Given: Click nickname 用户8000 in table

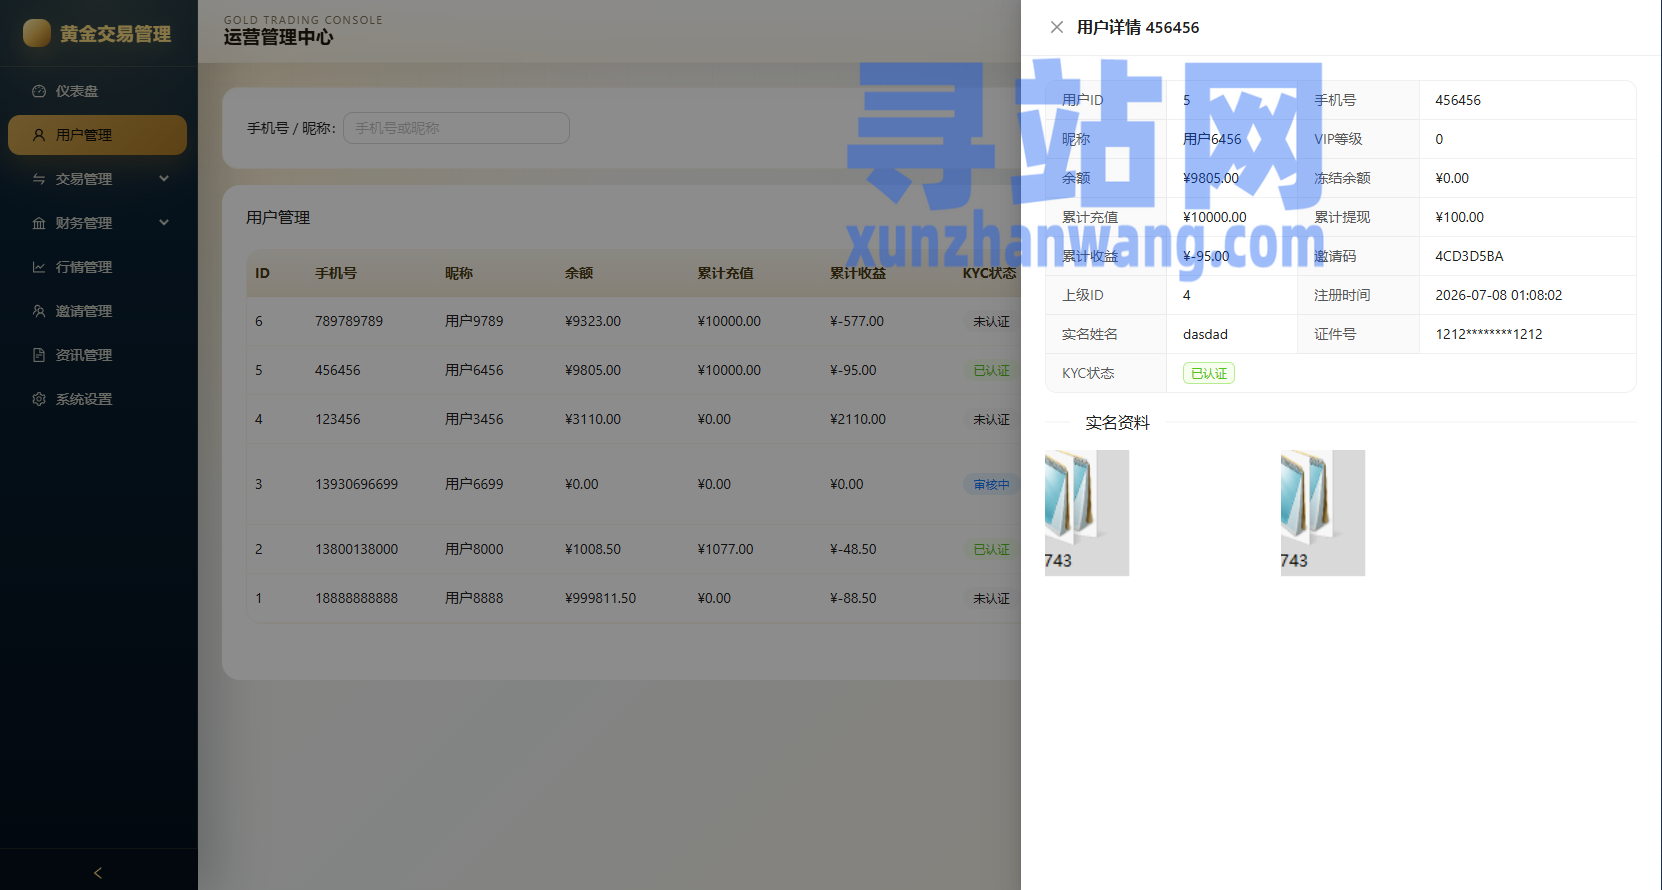Looking at the screenshot, I should point(474,549).
